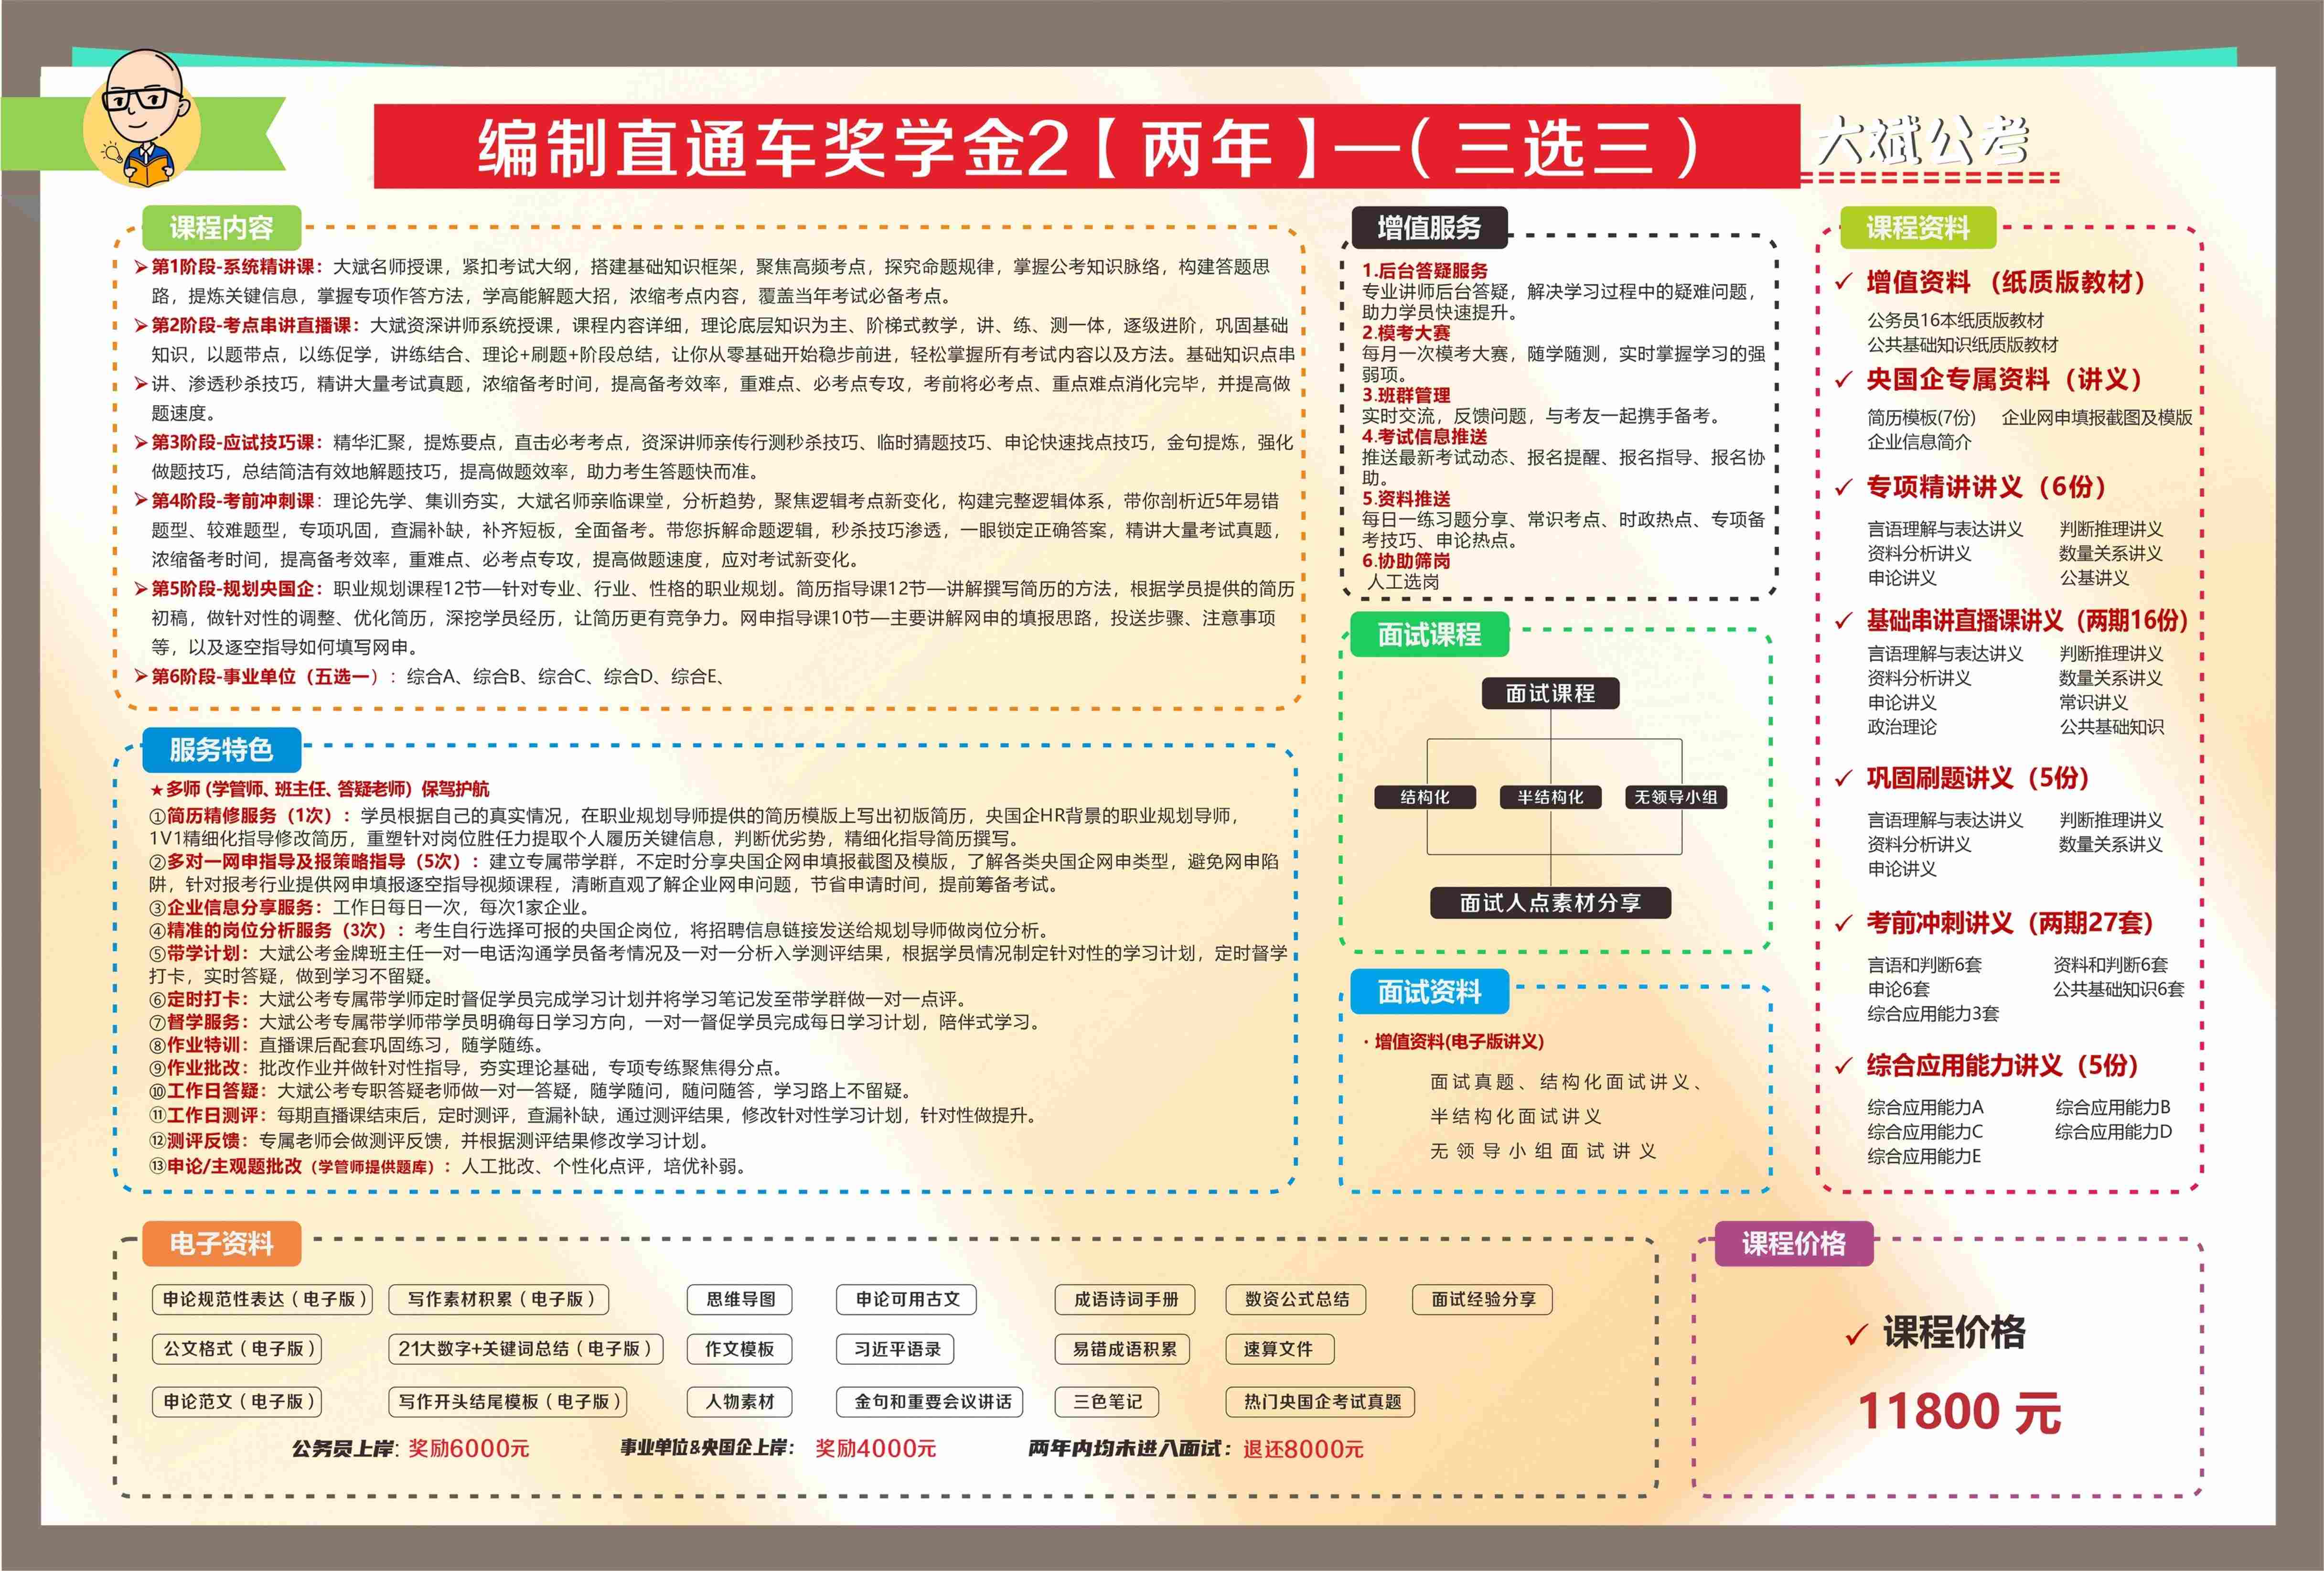Click checkmark beside 增值资料(纸质版教材)
Image resolution: width=2324 pixels, height=1571 pixels.
point(1843,283)
